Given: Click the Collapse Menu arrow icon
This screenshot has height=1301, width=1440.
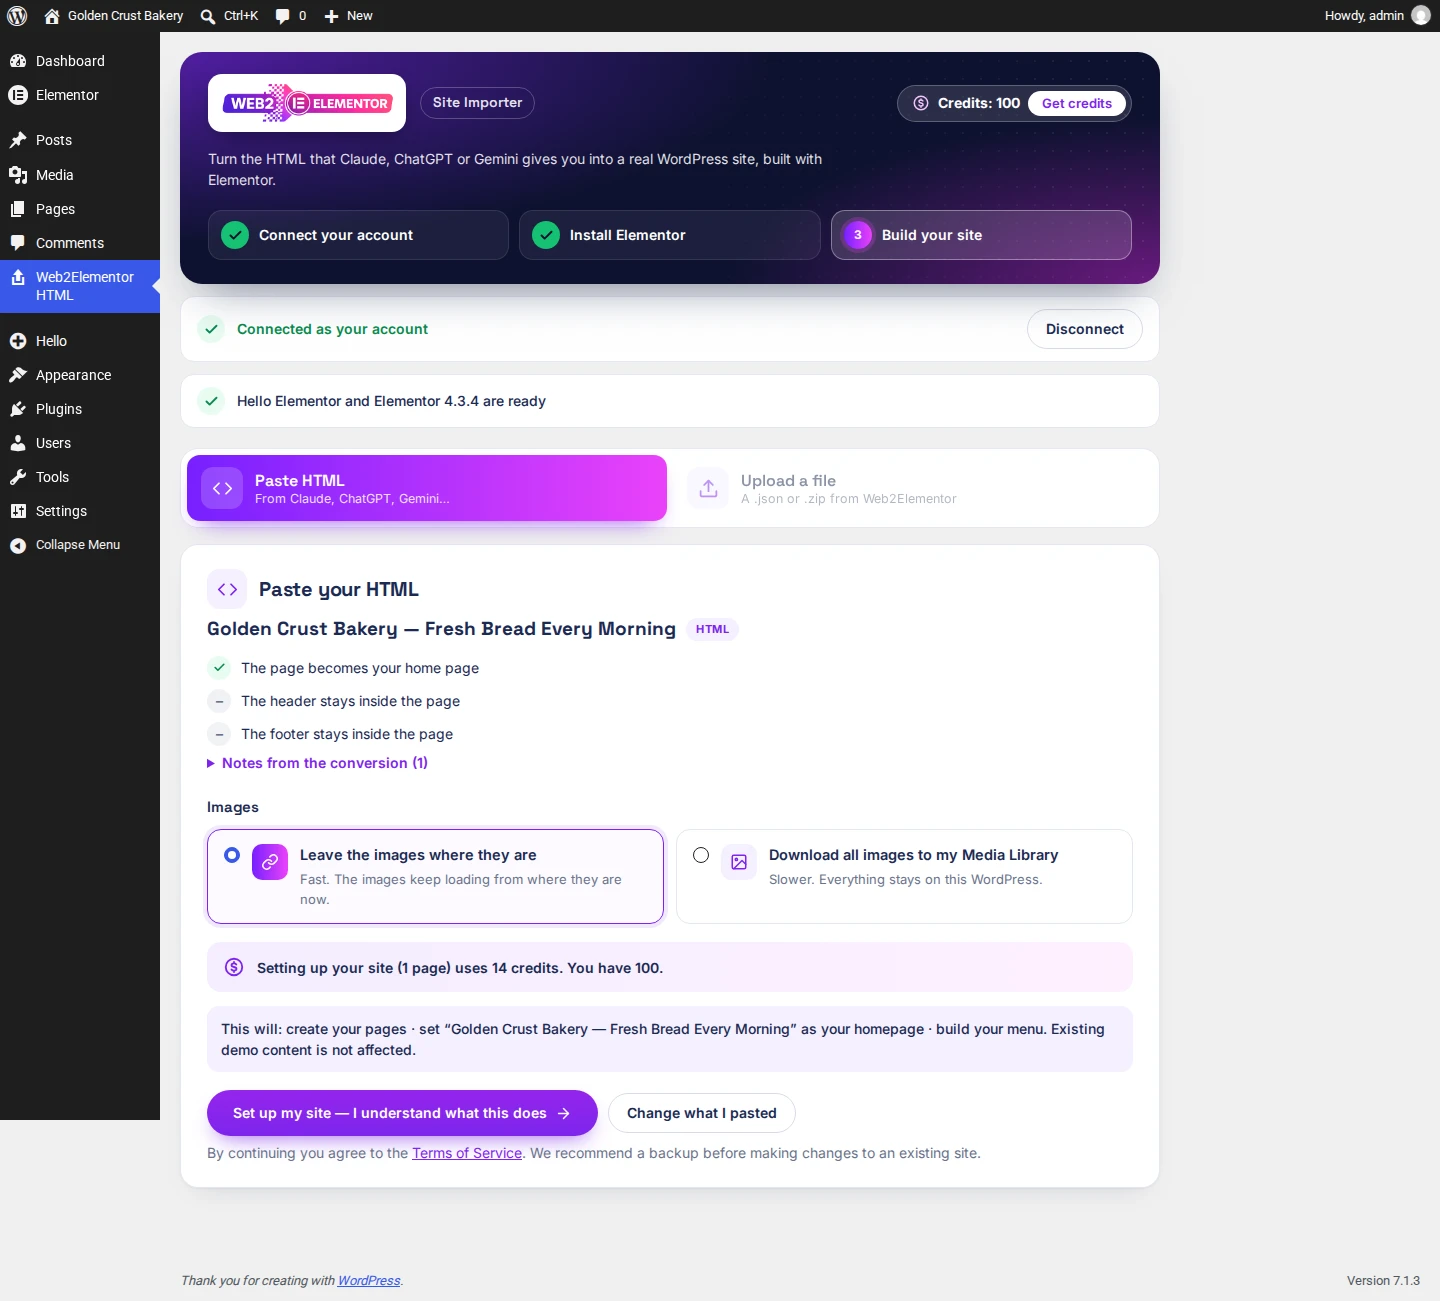Looking at the screenshot, I should (x=18, y=545).
